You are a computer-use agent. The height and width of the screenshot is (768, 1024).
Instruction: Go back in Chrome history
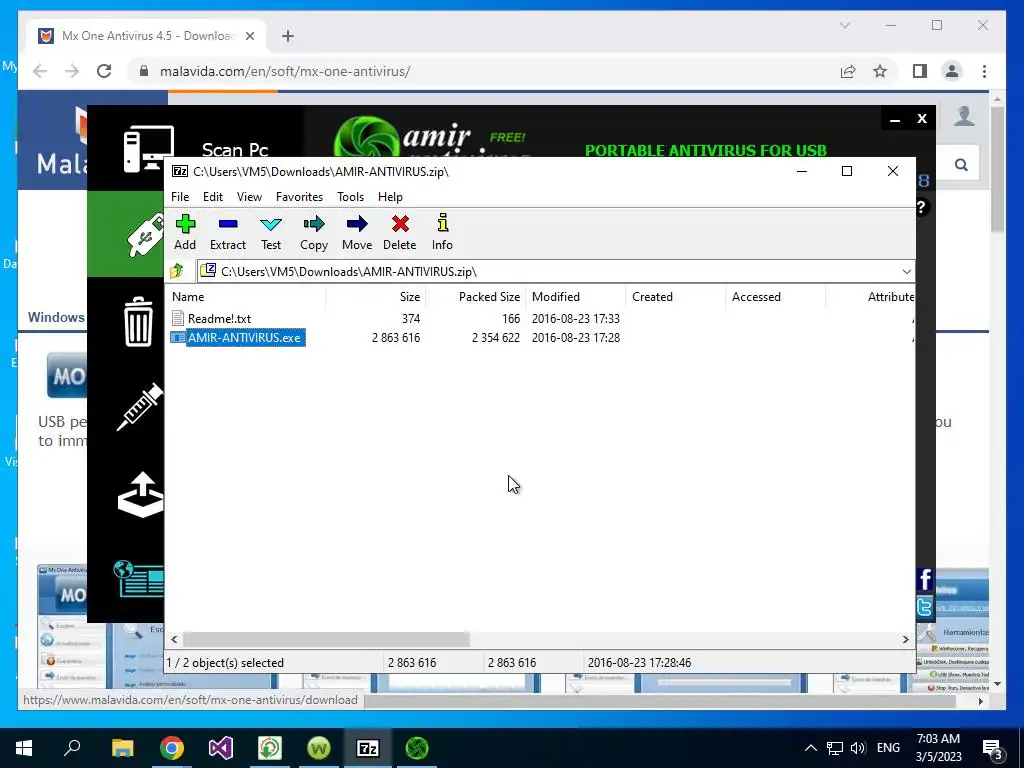[x=40, y=71]
